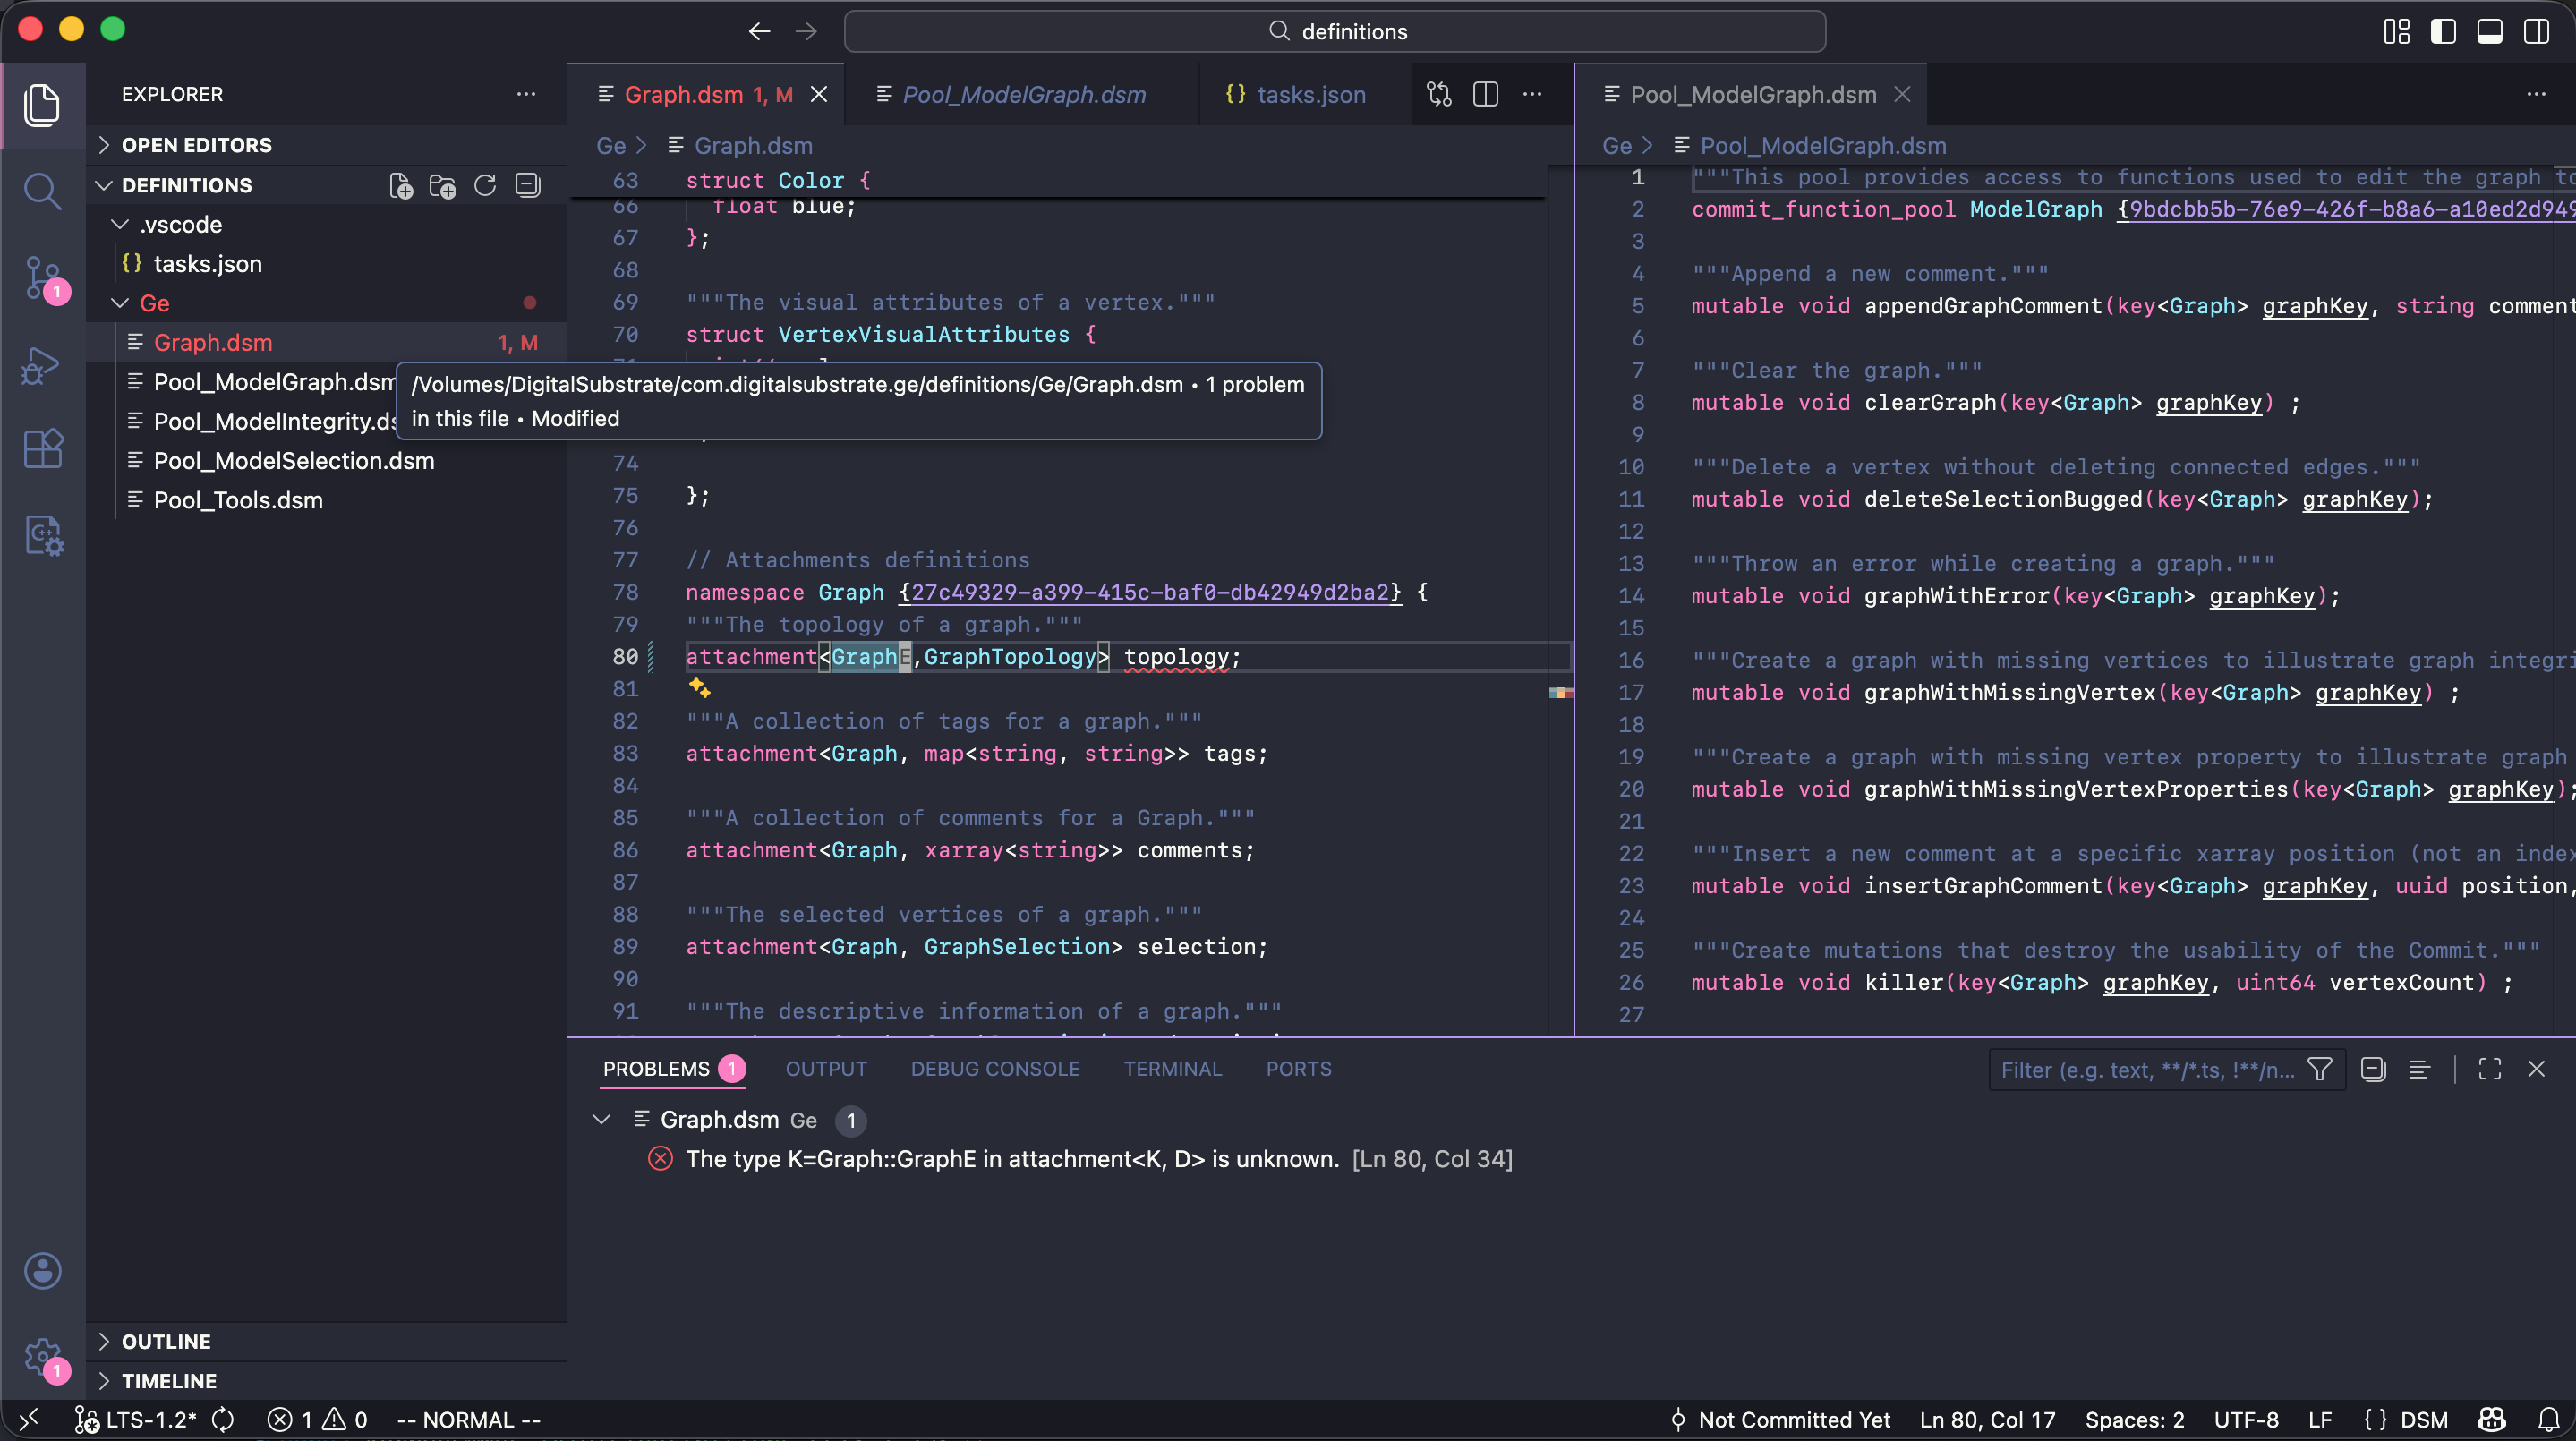Expand the Open Editors section
This screenshot has height=1441, width=2576.
(x=196, y=145)
